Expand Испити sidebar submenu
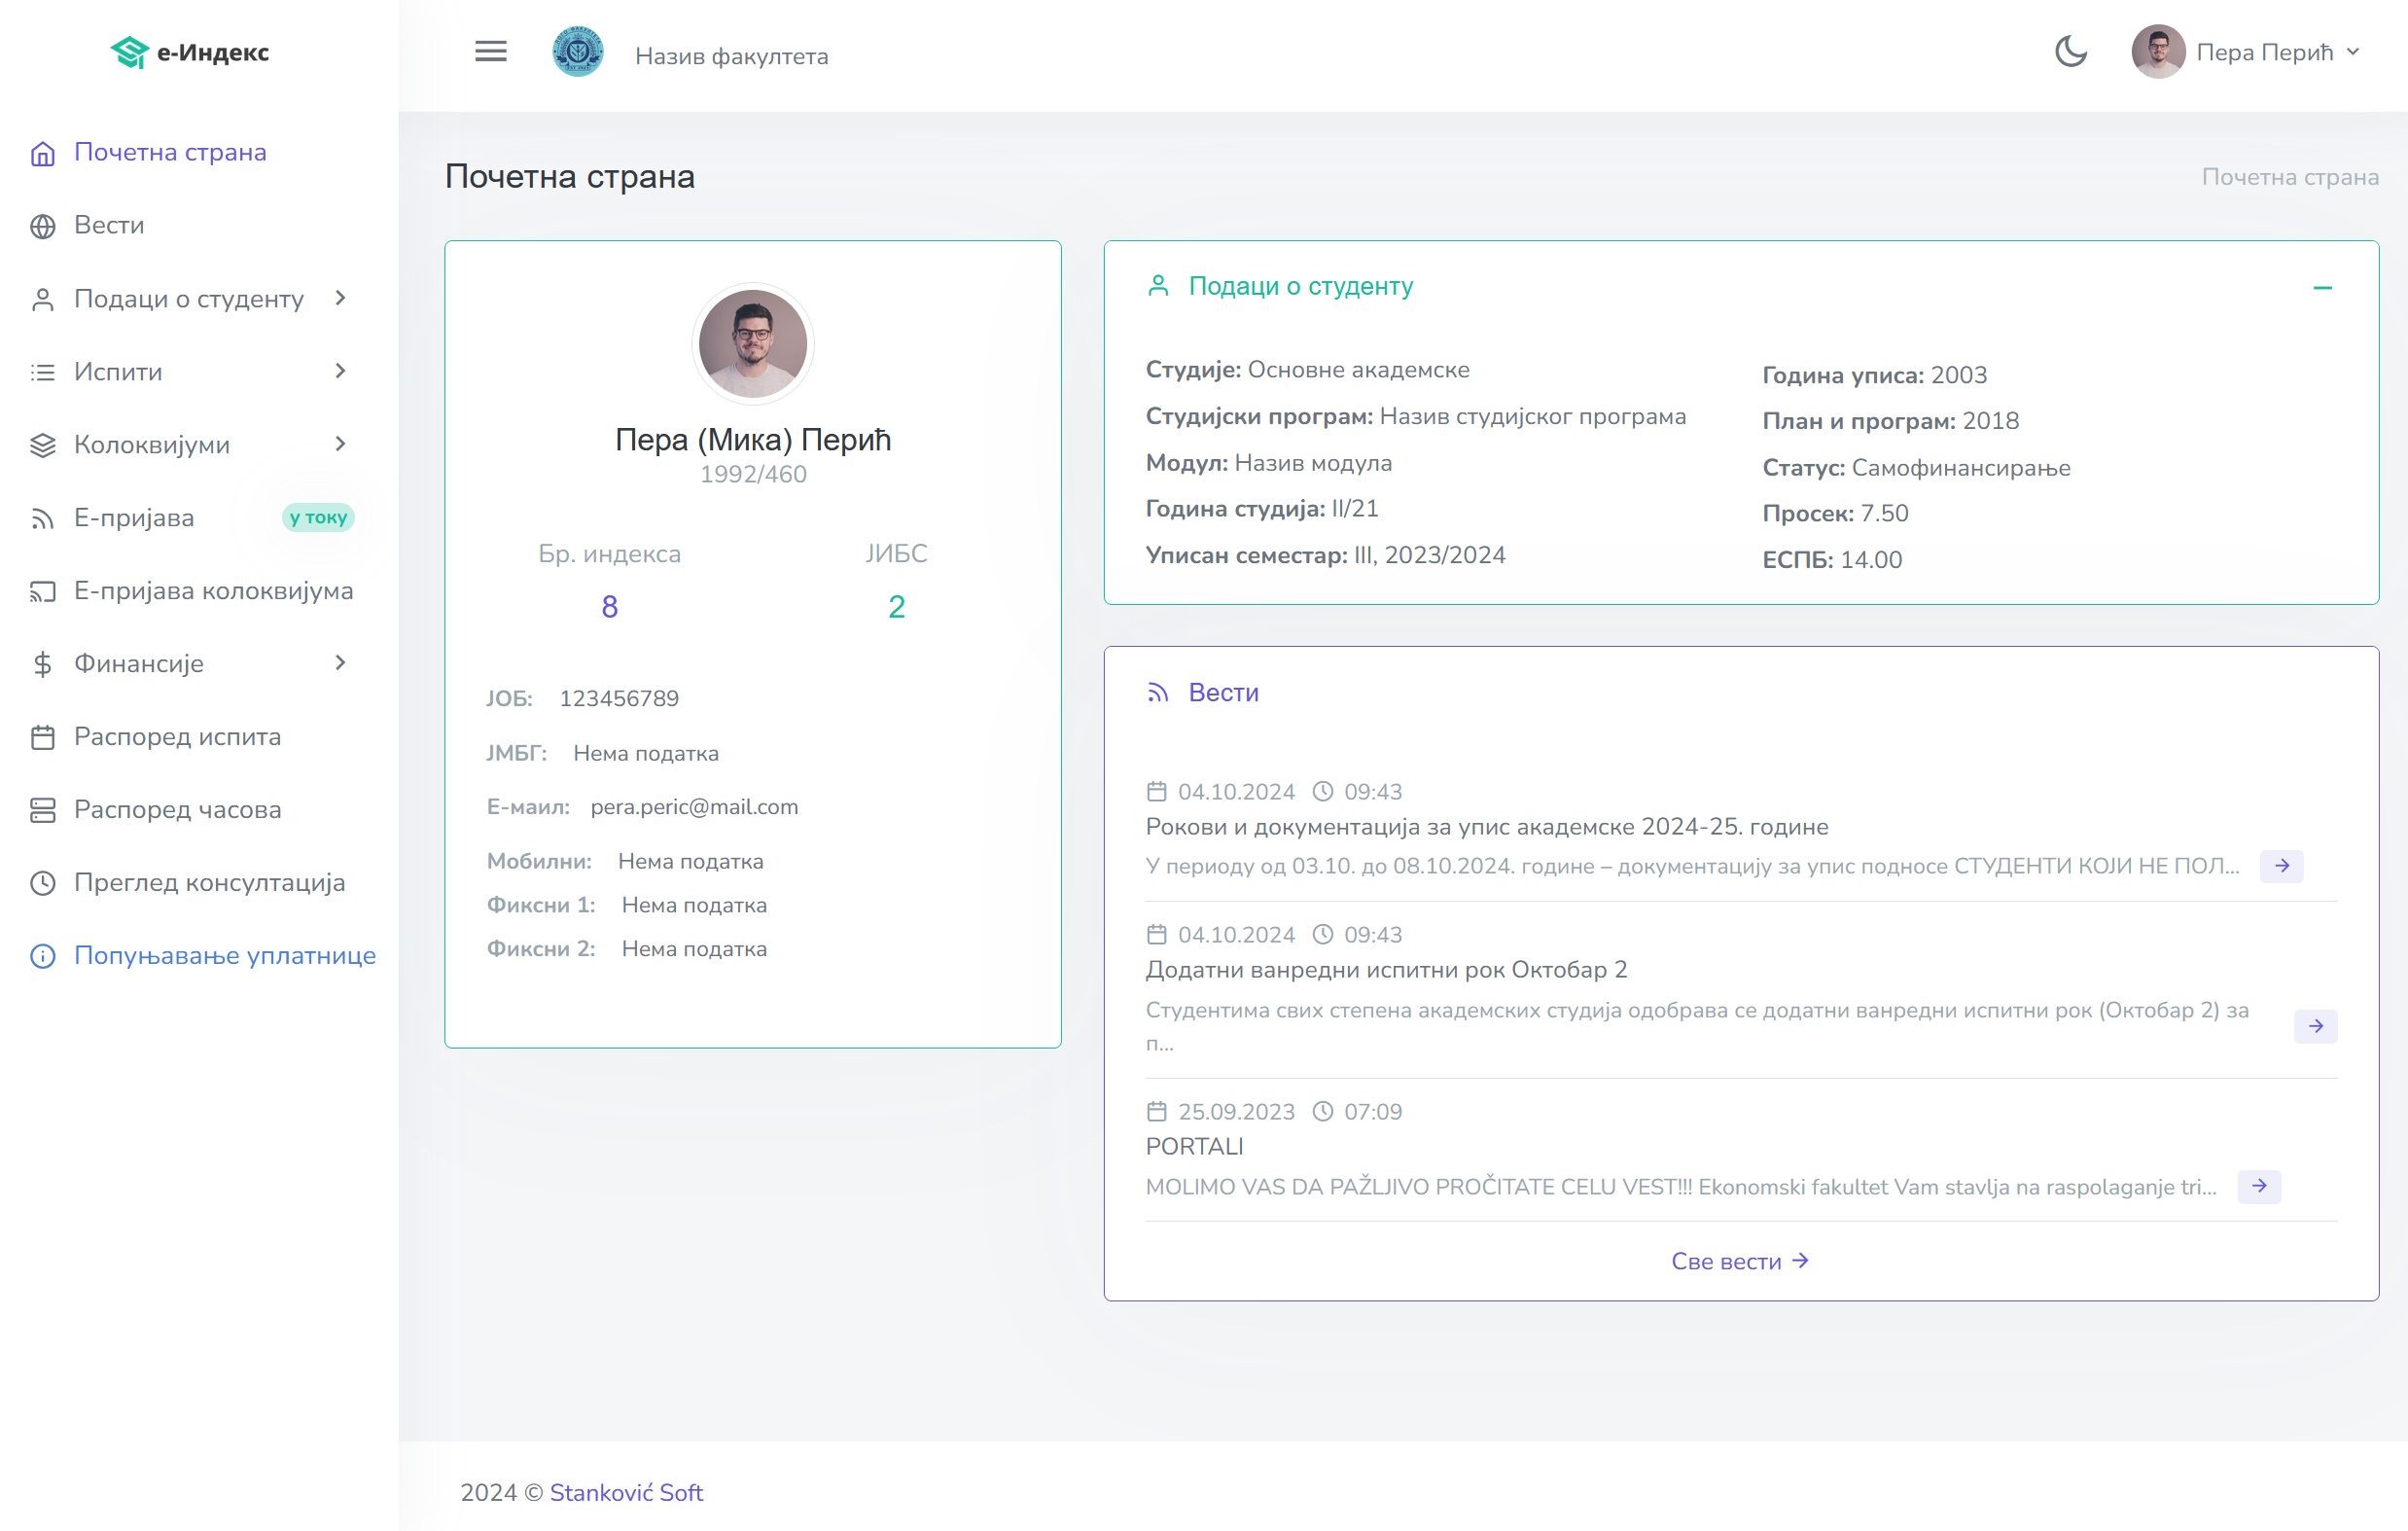The image size is (2408, 1531). click(x=340, y=371)
